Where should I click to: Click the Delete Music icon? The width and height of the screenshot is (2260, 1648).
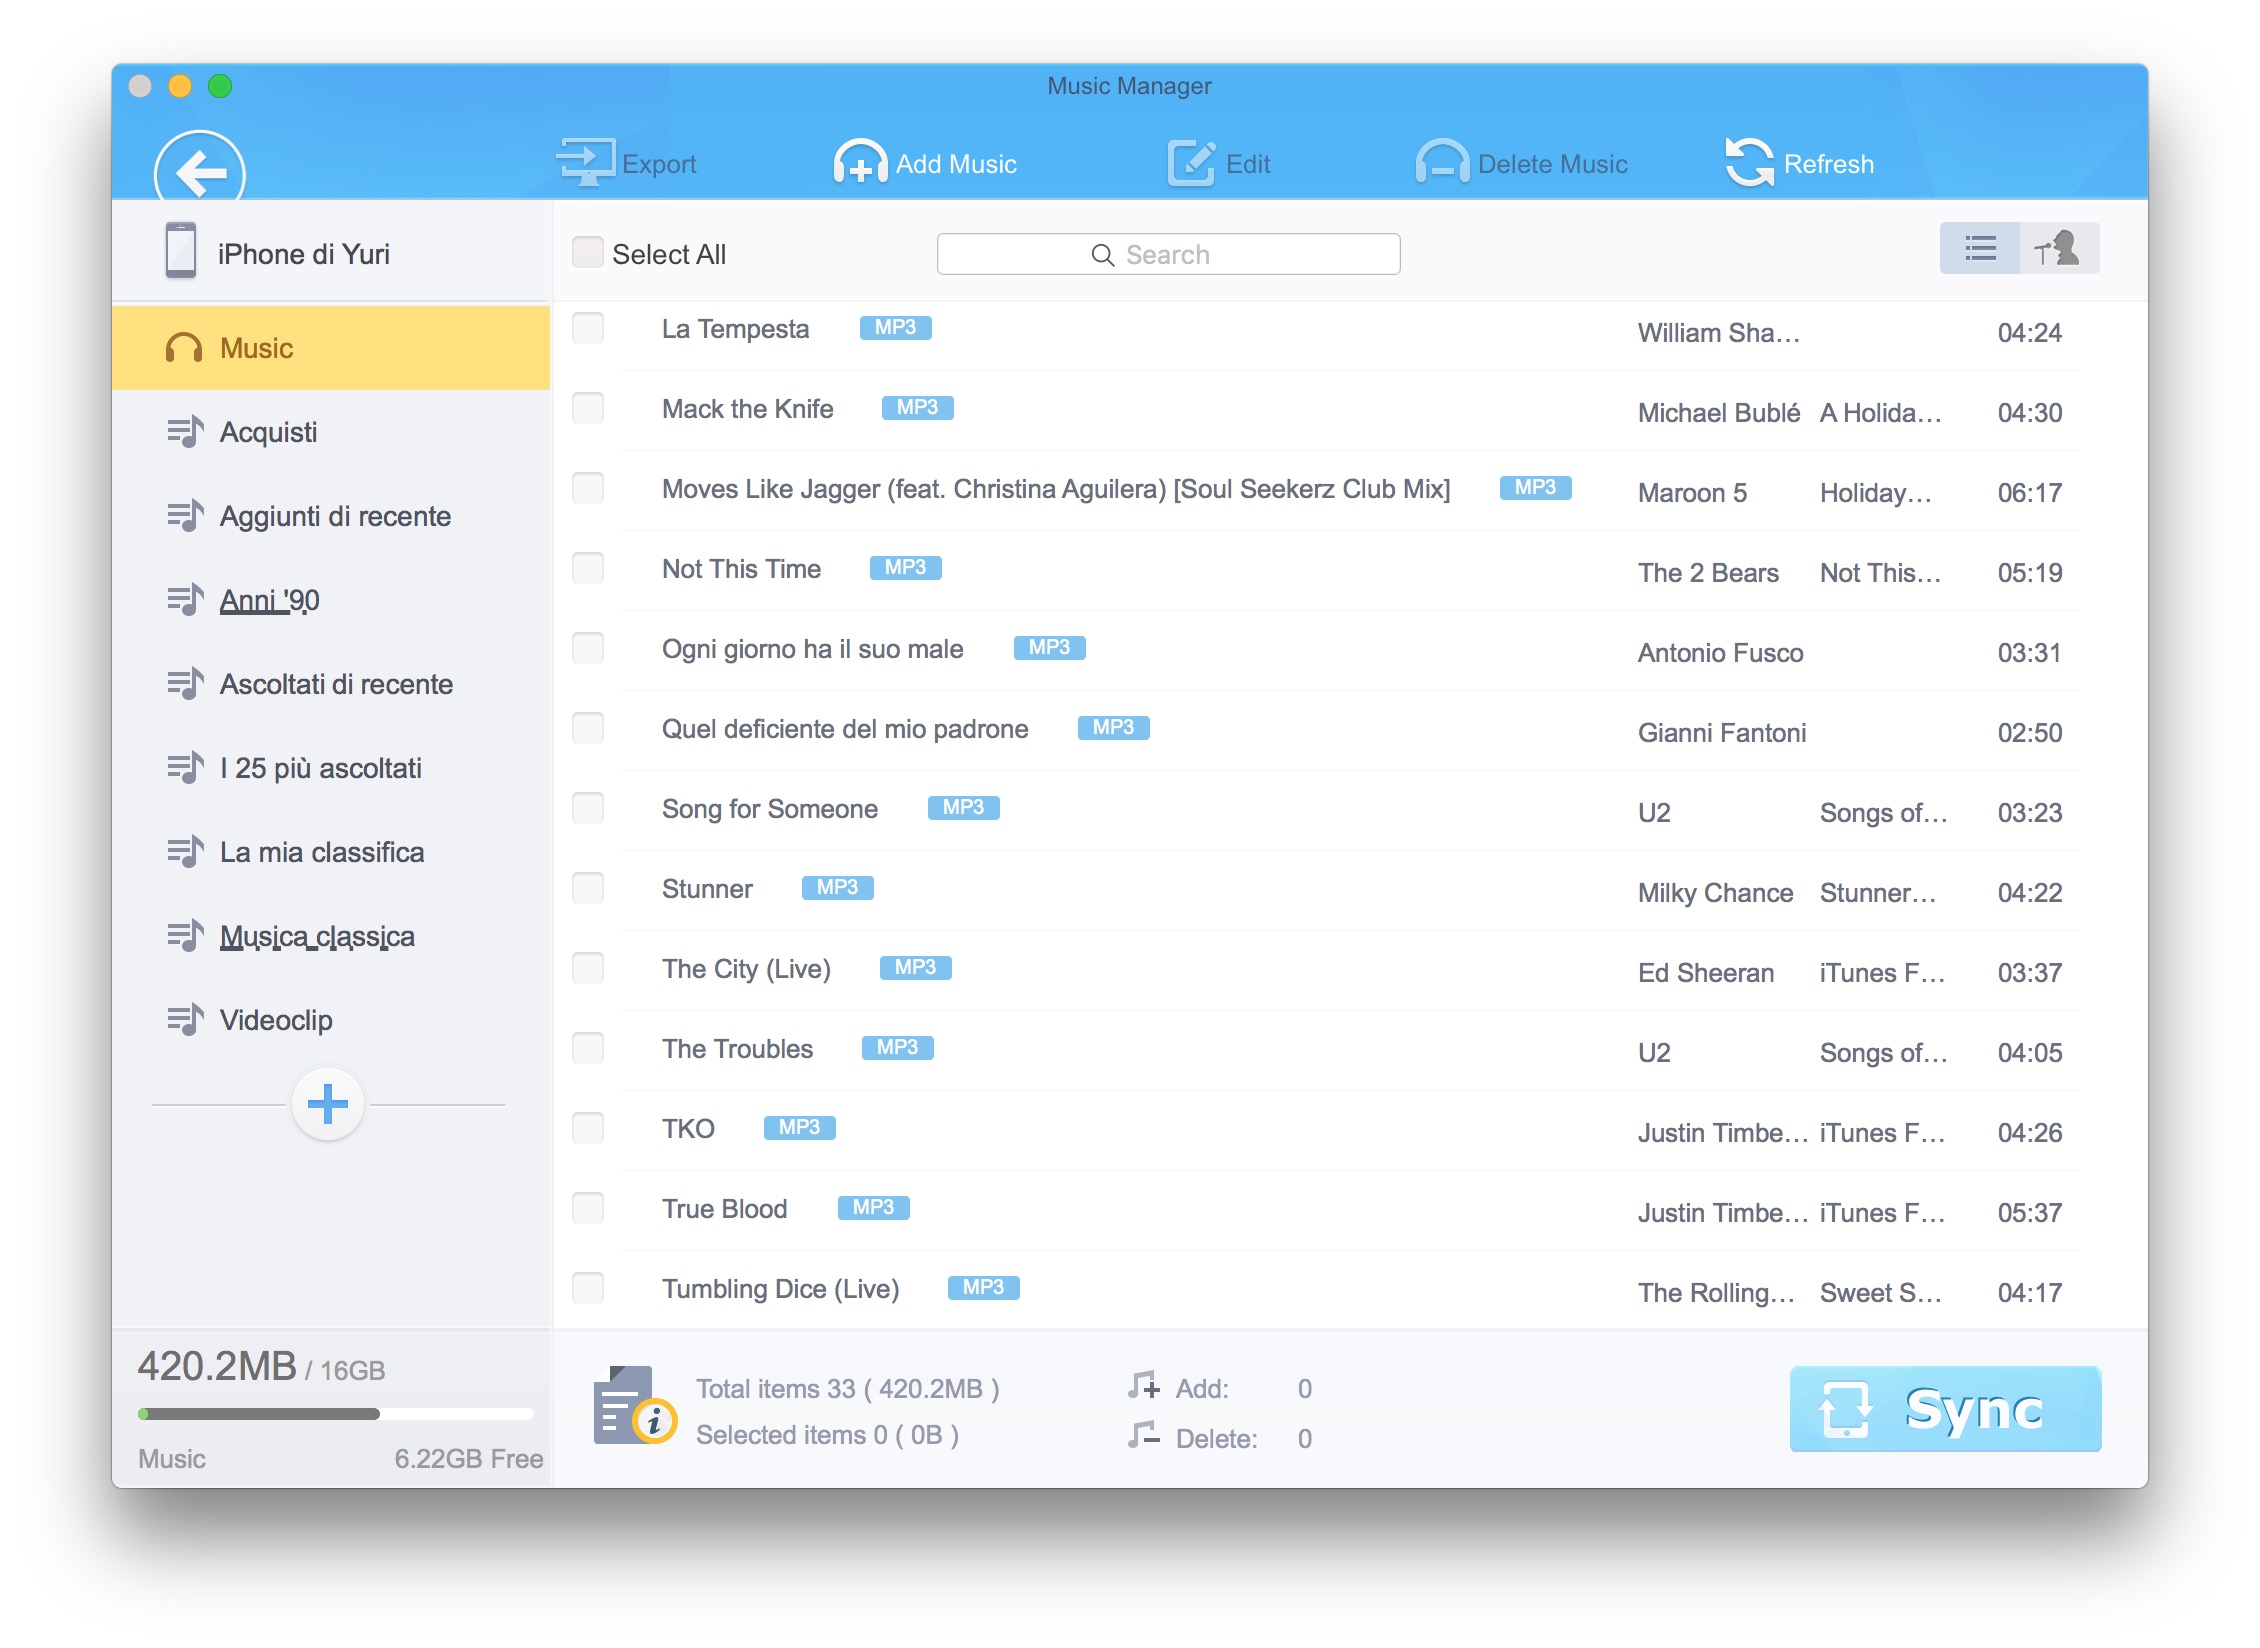coord(1441,162)
